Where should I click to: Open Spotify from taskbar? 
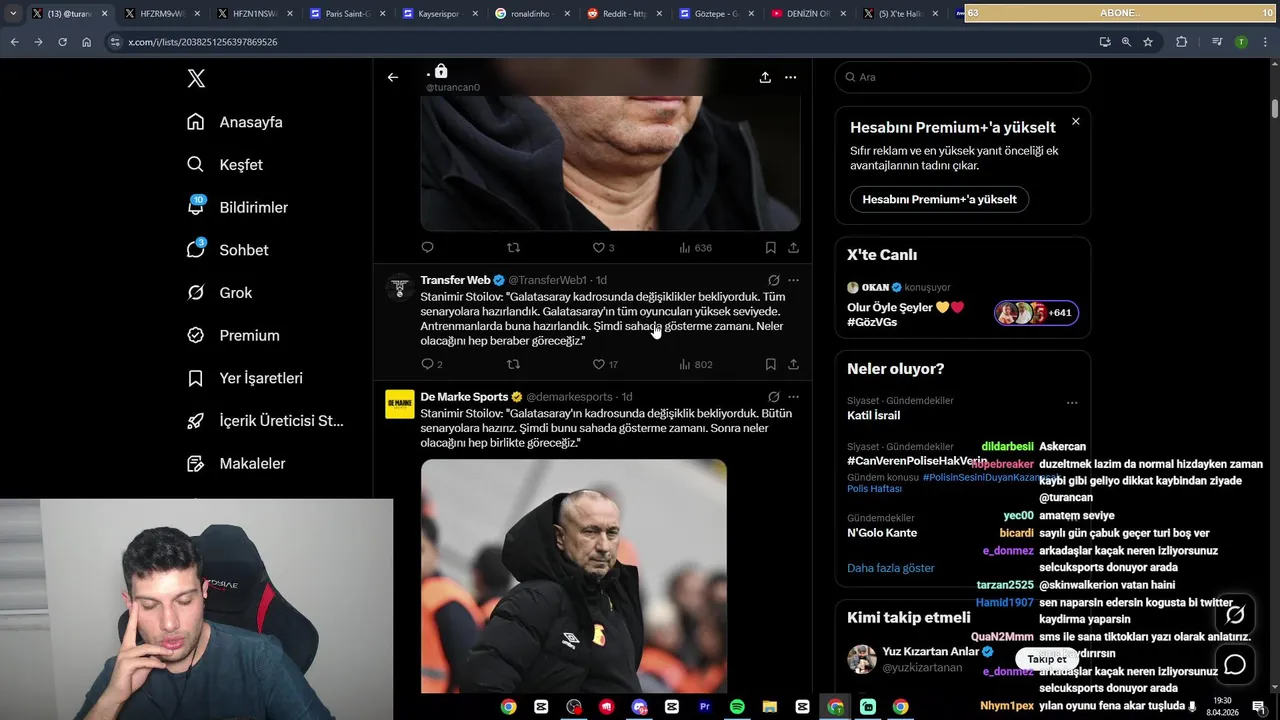pyautogui.click(x=737, y=707)
